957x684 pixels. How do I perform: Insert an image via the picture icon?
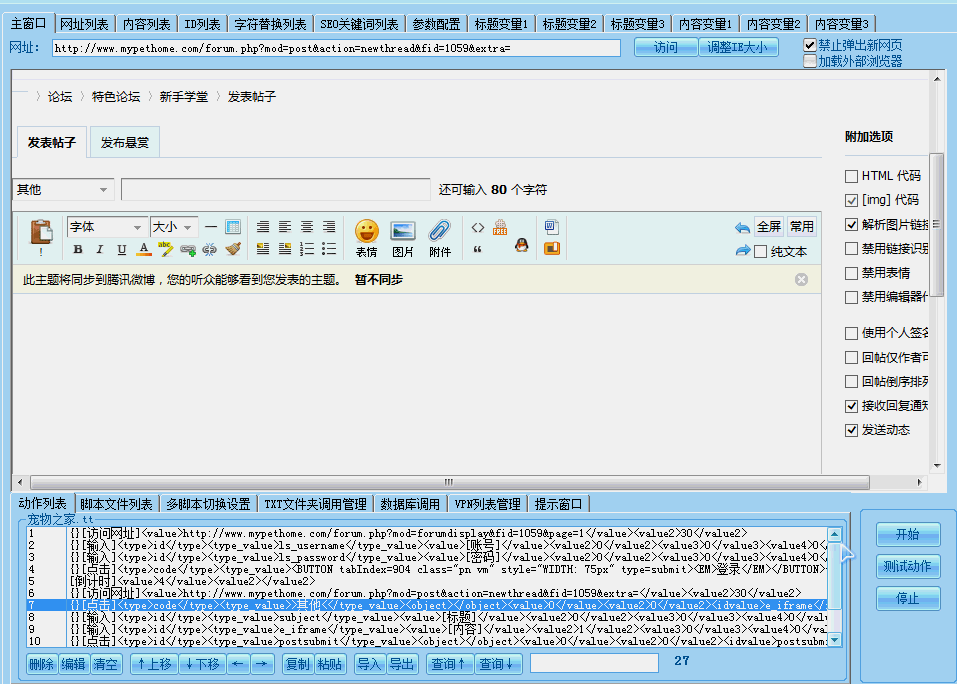[403, 232]
